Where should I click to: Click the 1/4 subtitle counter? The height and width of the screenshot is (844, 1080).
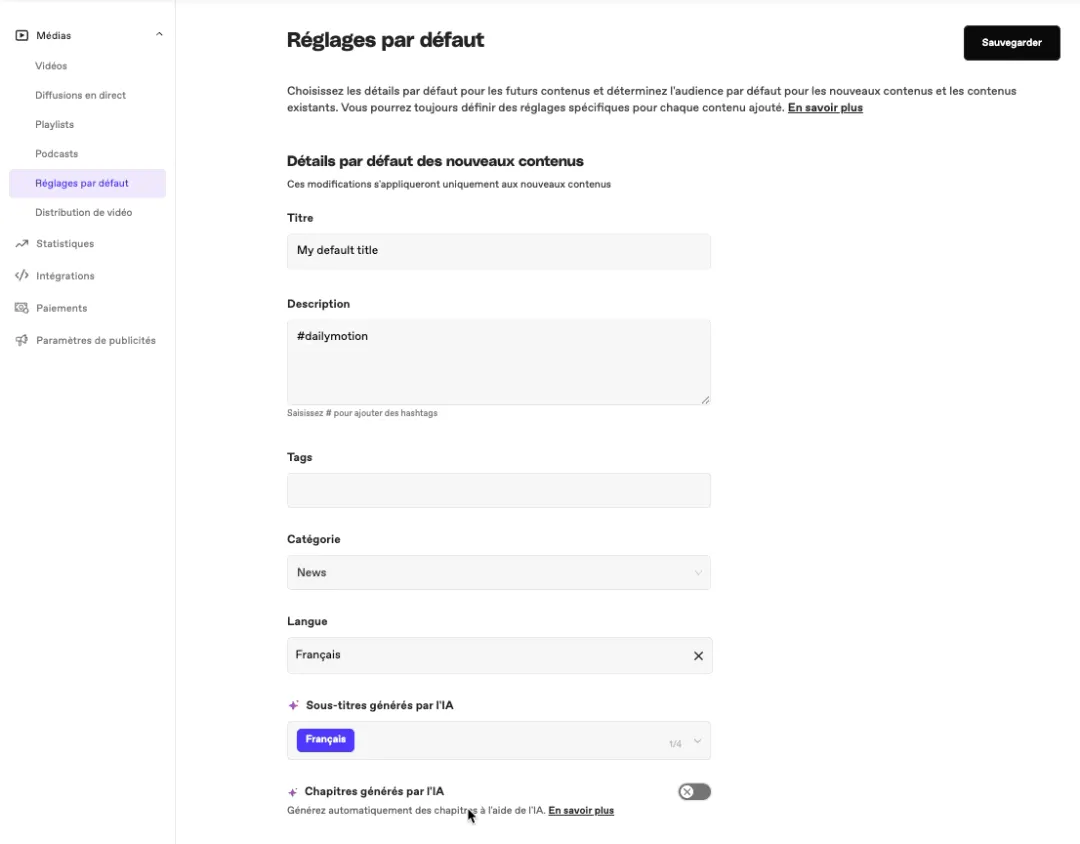675,744
